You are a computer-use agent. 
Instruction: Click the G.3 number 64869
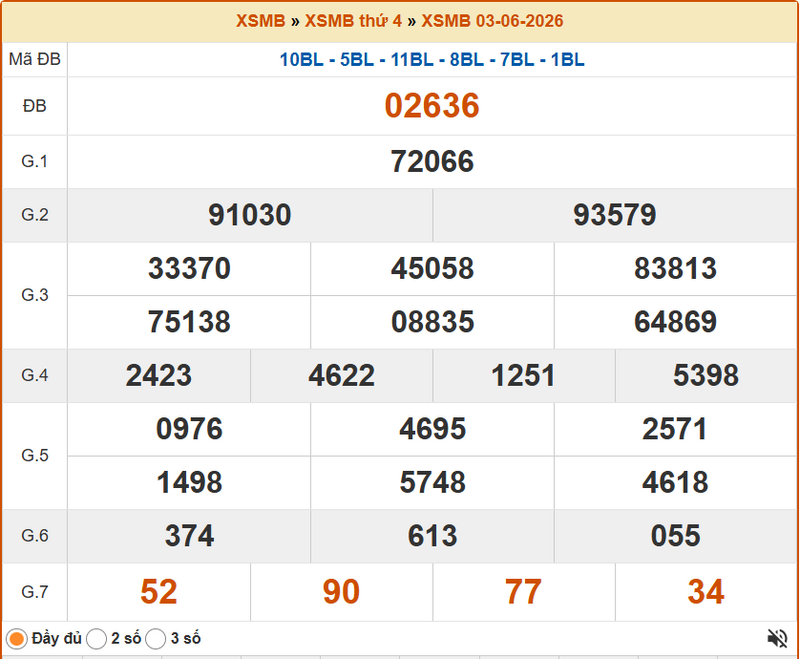[675, 322]
